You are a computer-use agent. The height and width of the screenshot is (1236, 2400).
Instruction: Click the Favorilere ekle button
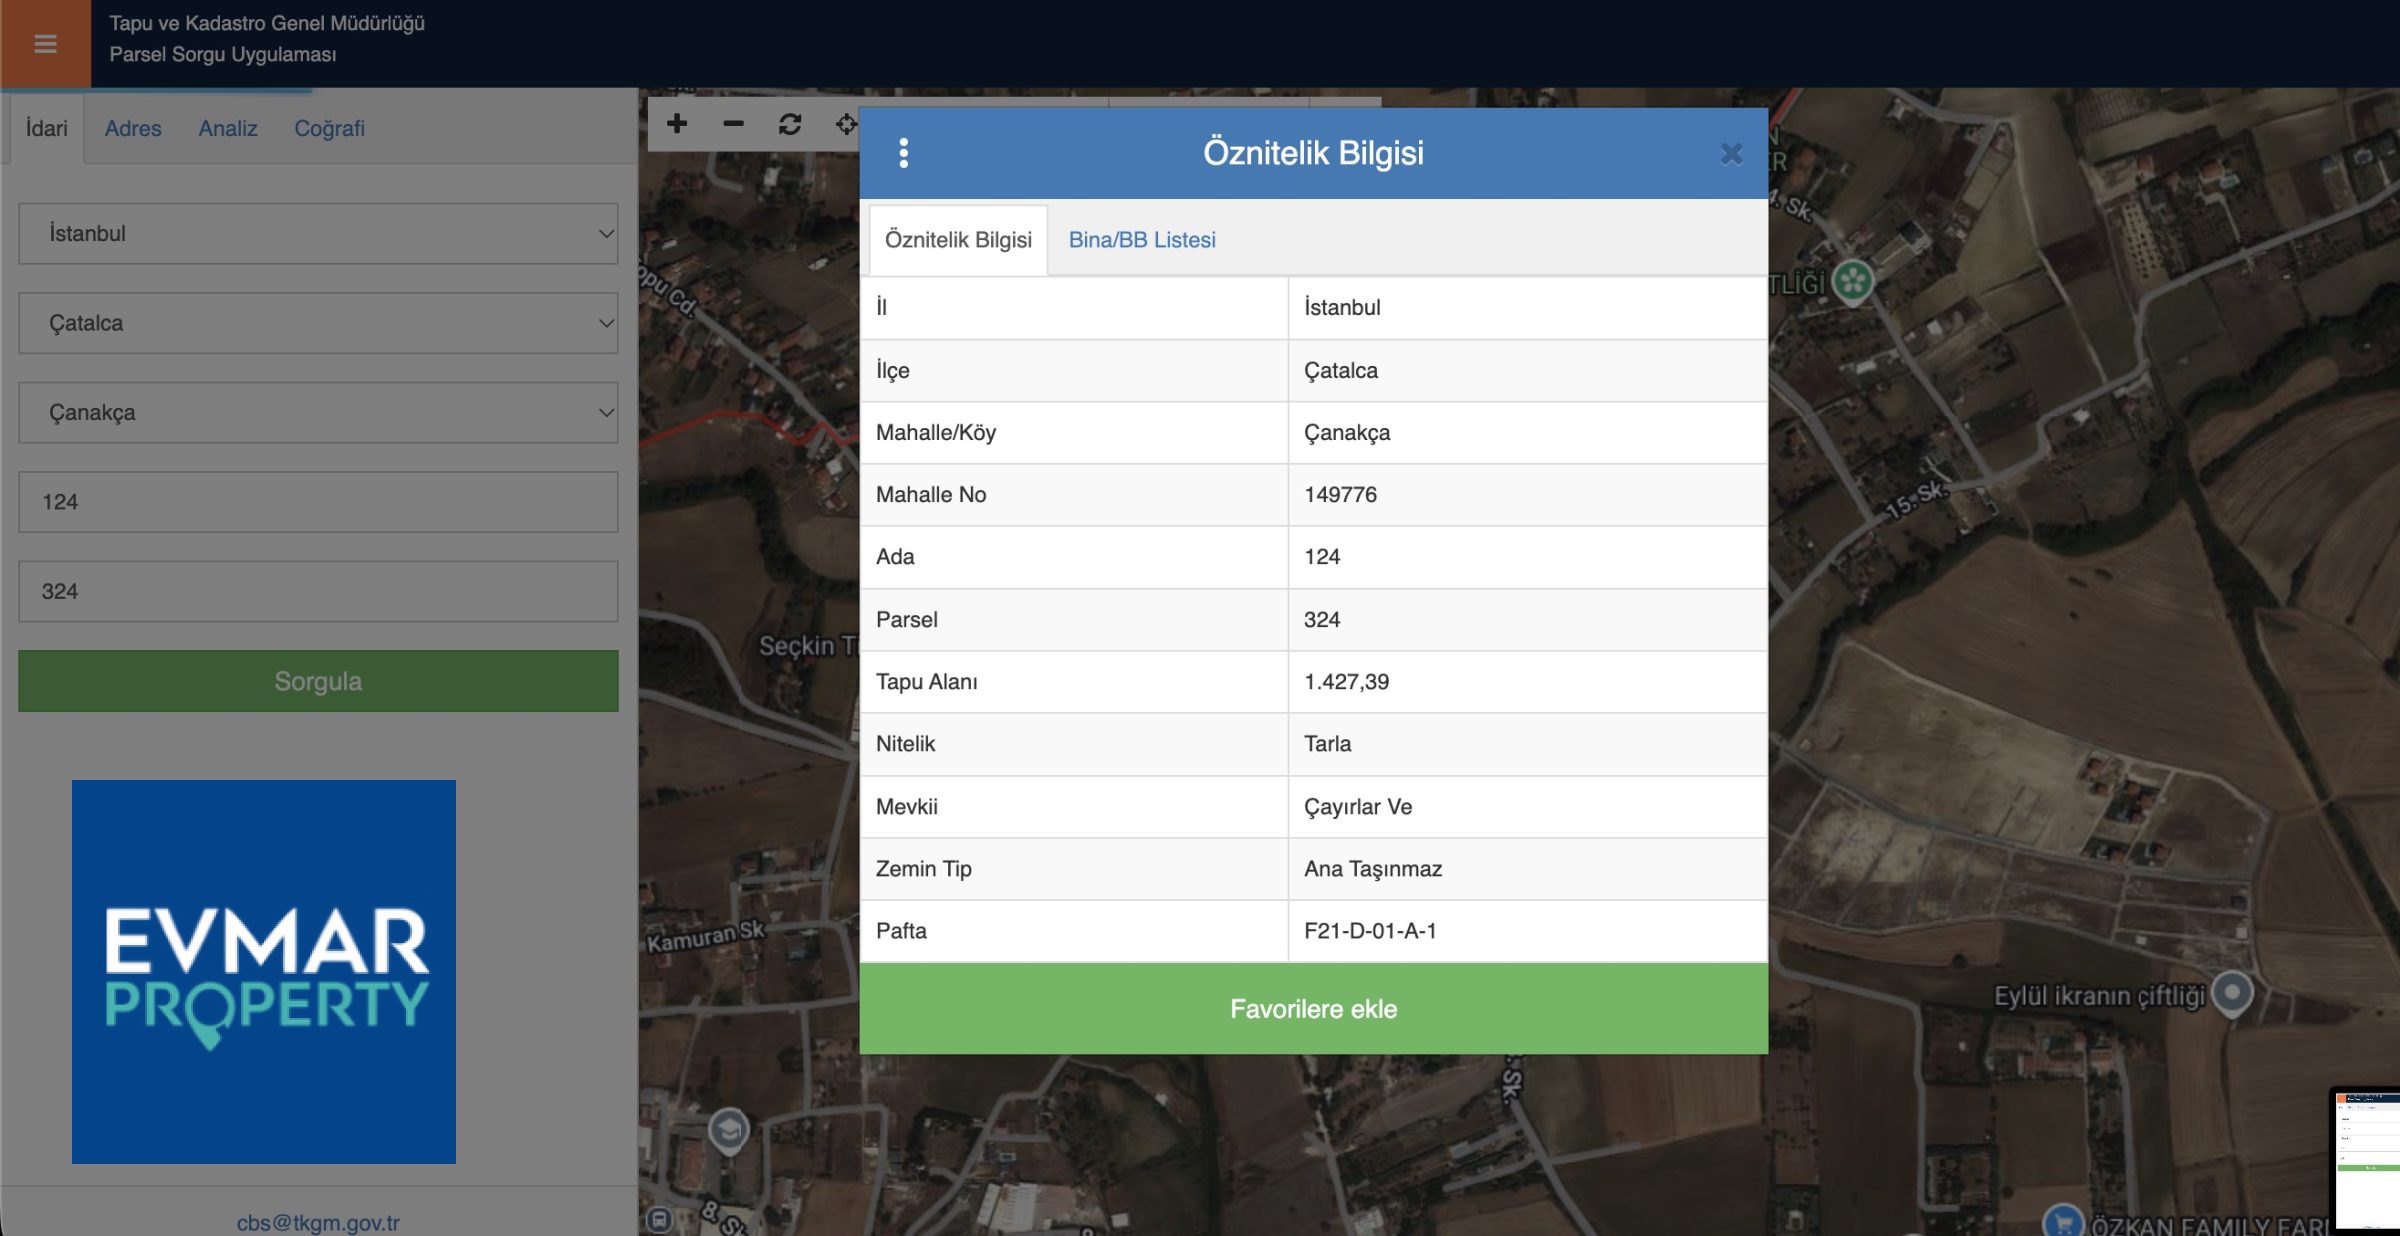pyautogui.click(x=1313, y=1009)
